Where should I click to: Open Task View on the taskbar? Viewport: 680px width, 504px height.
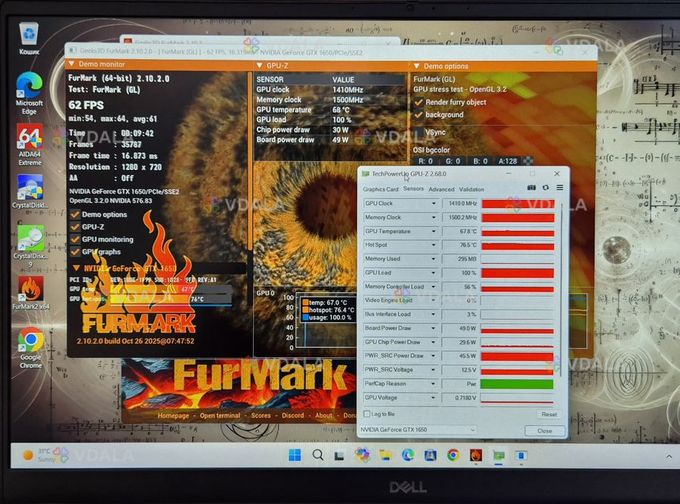[339, 455]
